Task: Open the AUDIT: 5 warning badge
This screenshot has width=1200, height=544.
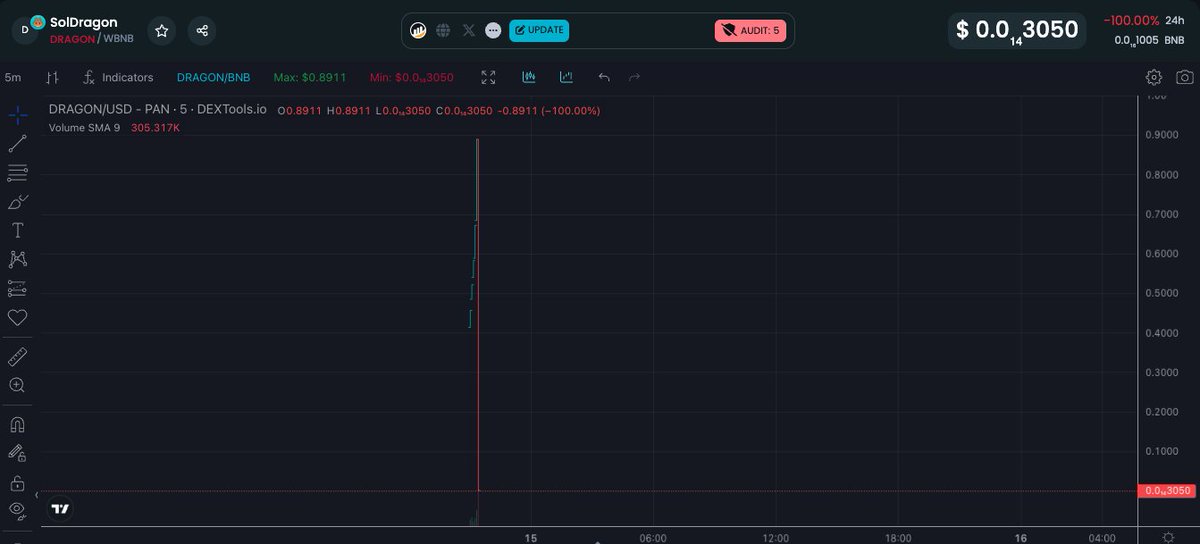Action: [750, 30]
